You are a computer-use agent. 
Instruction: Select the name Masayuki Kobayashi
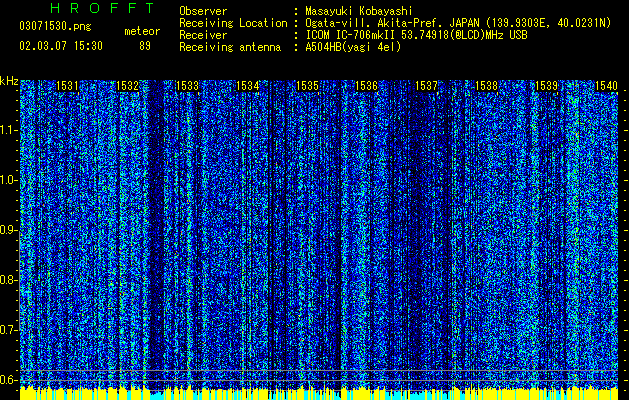(x=359, y=11)
